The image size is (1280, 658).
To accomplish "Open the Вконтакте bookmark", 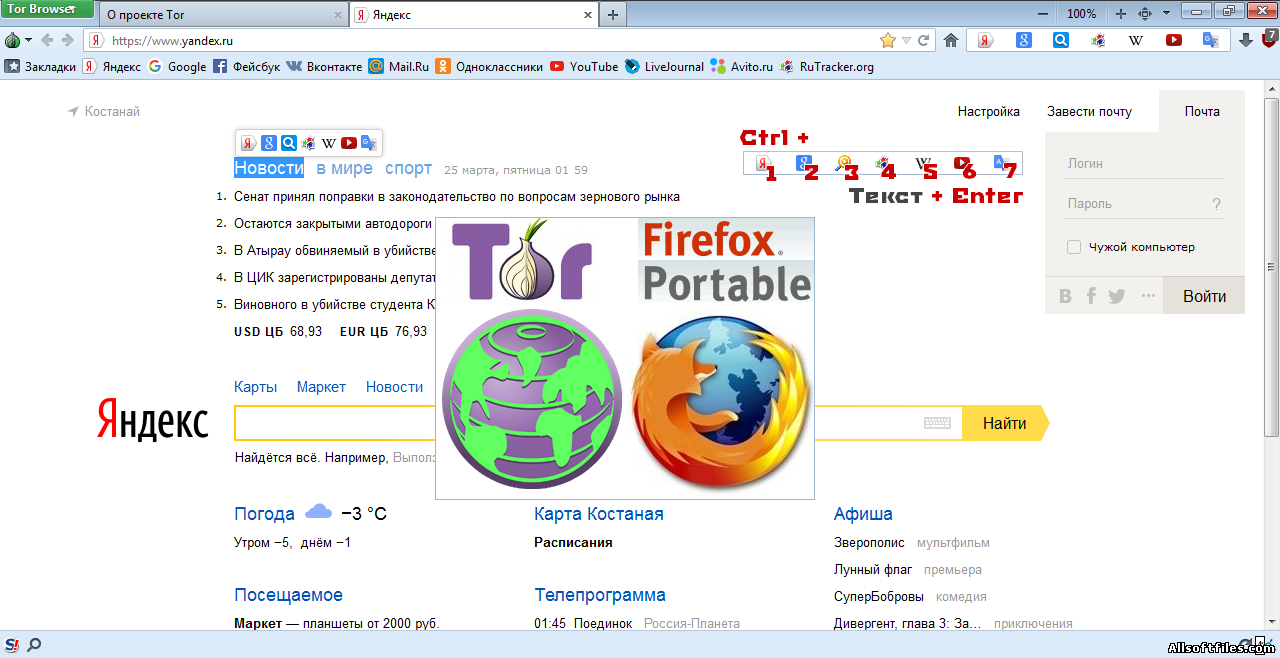I will pos(324,67).
